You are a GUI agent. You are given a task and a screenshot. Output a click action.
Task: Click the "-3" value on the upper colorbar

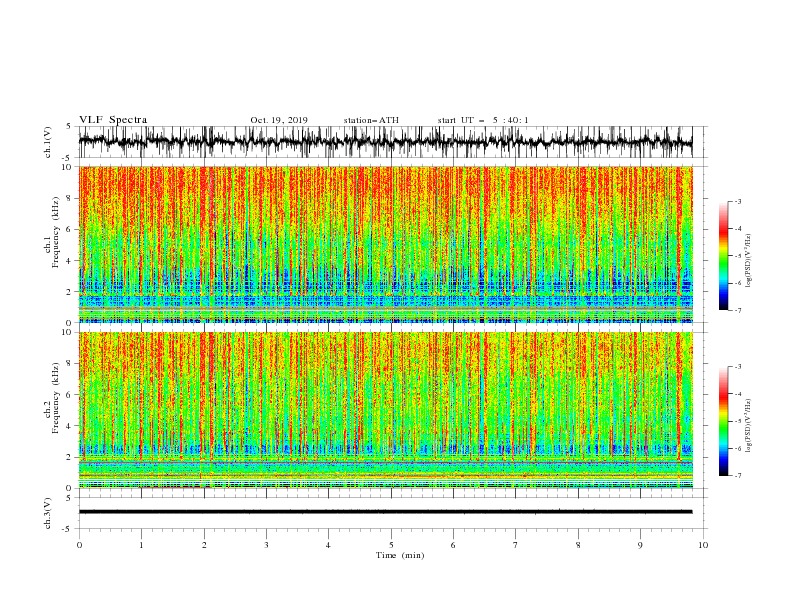click(738, 201)
